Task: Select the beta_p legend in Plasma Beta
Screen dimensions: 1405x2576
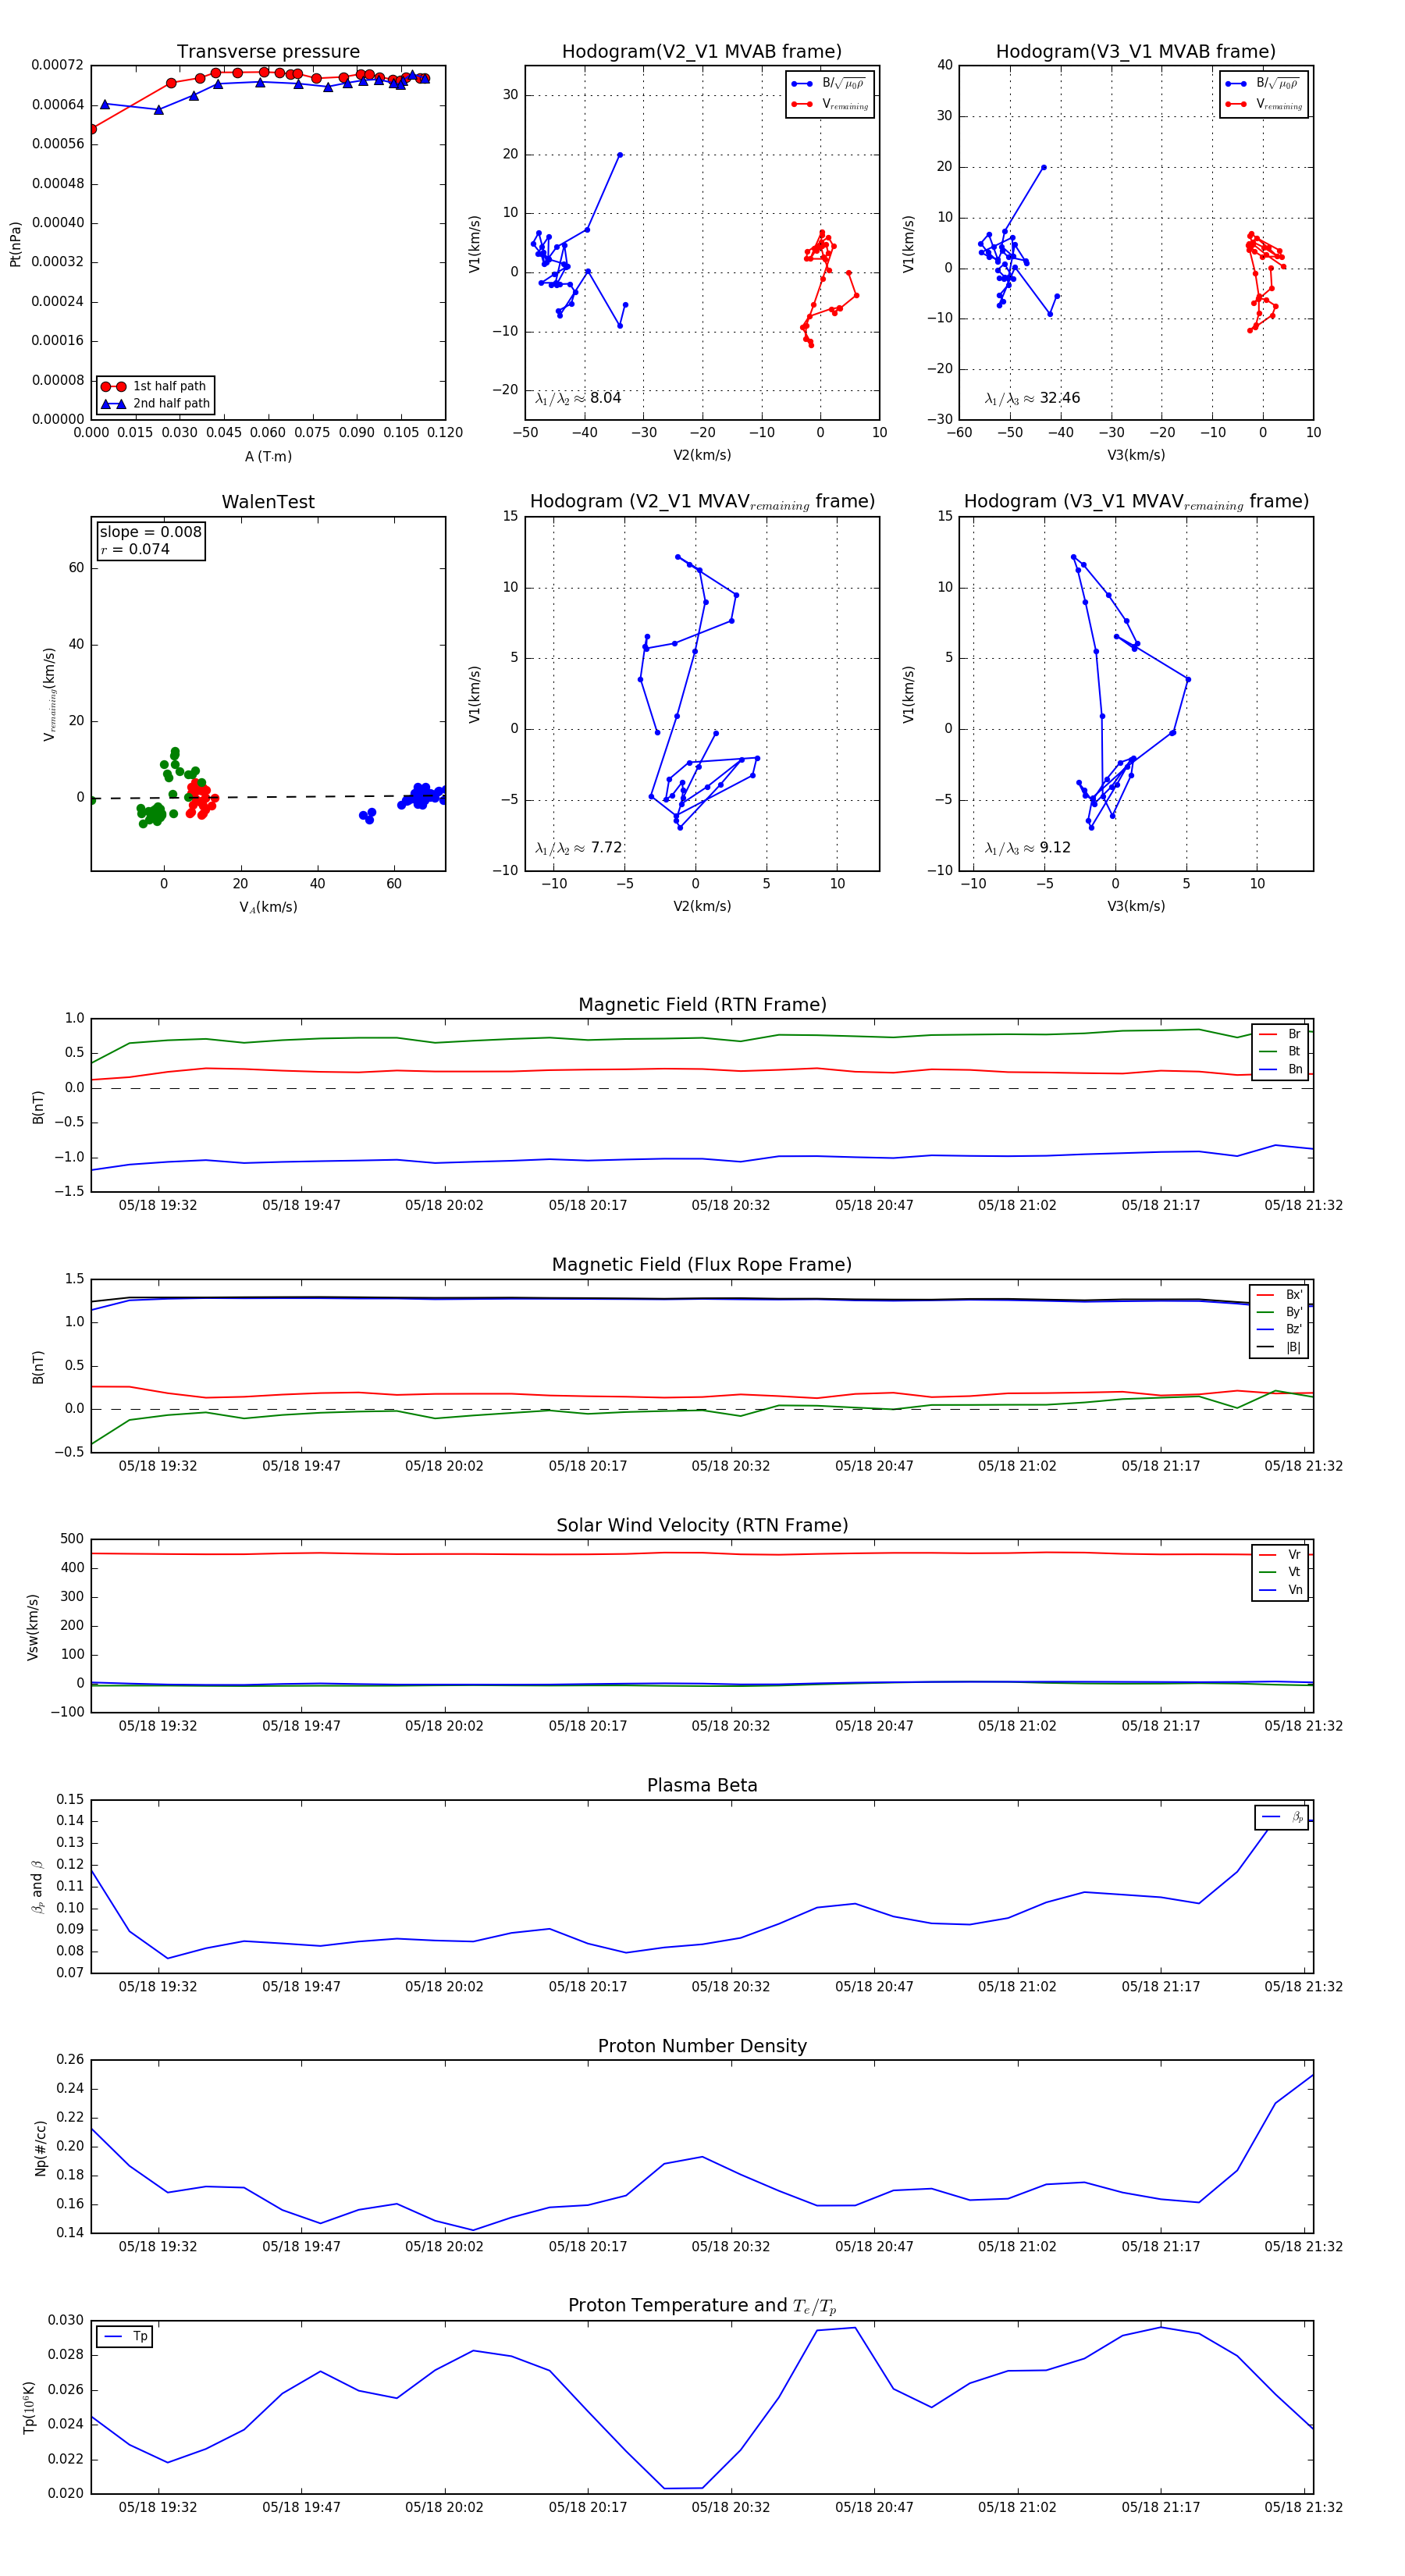Action: tap(1282, 1817)
